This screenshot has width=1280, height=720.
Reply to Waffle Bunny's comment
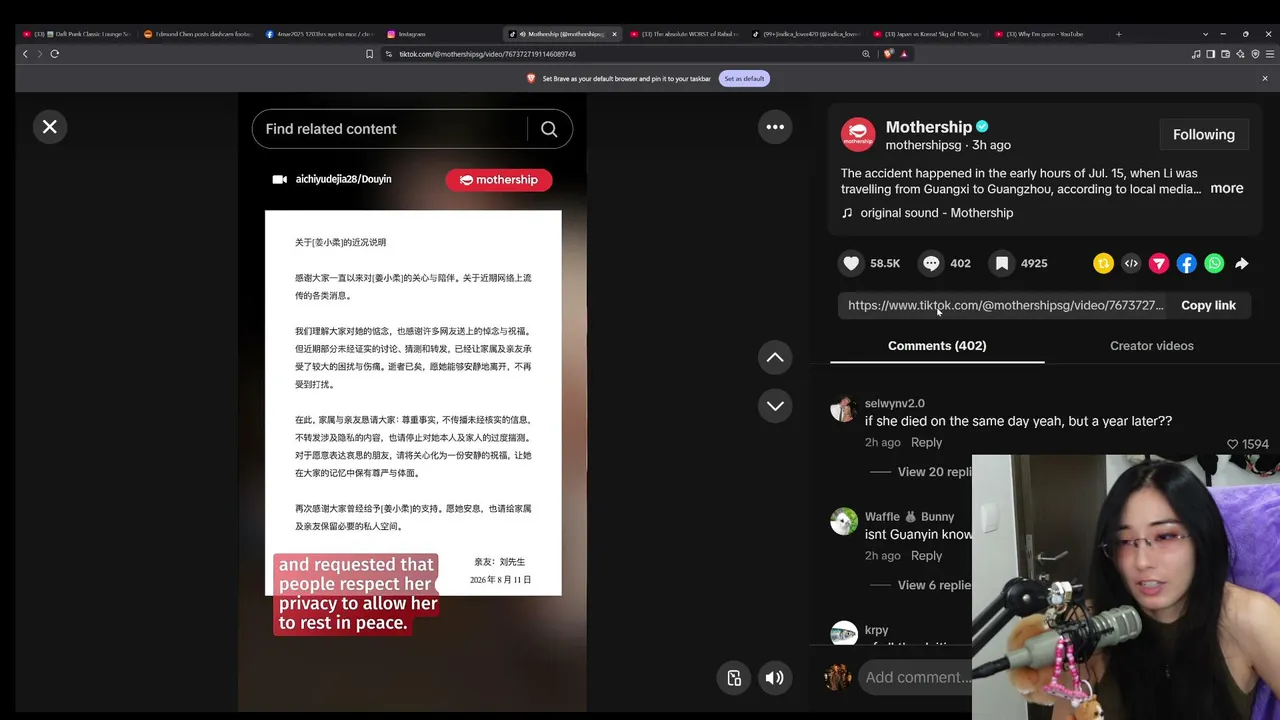926,555
